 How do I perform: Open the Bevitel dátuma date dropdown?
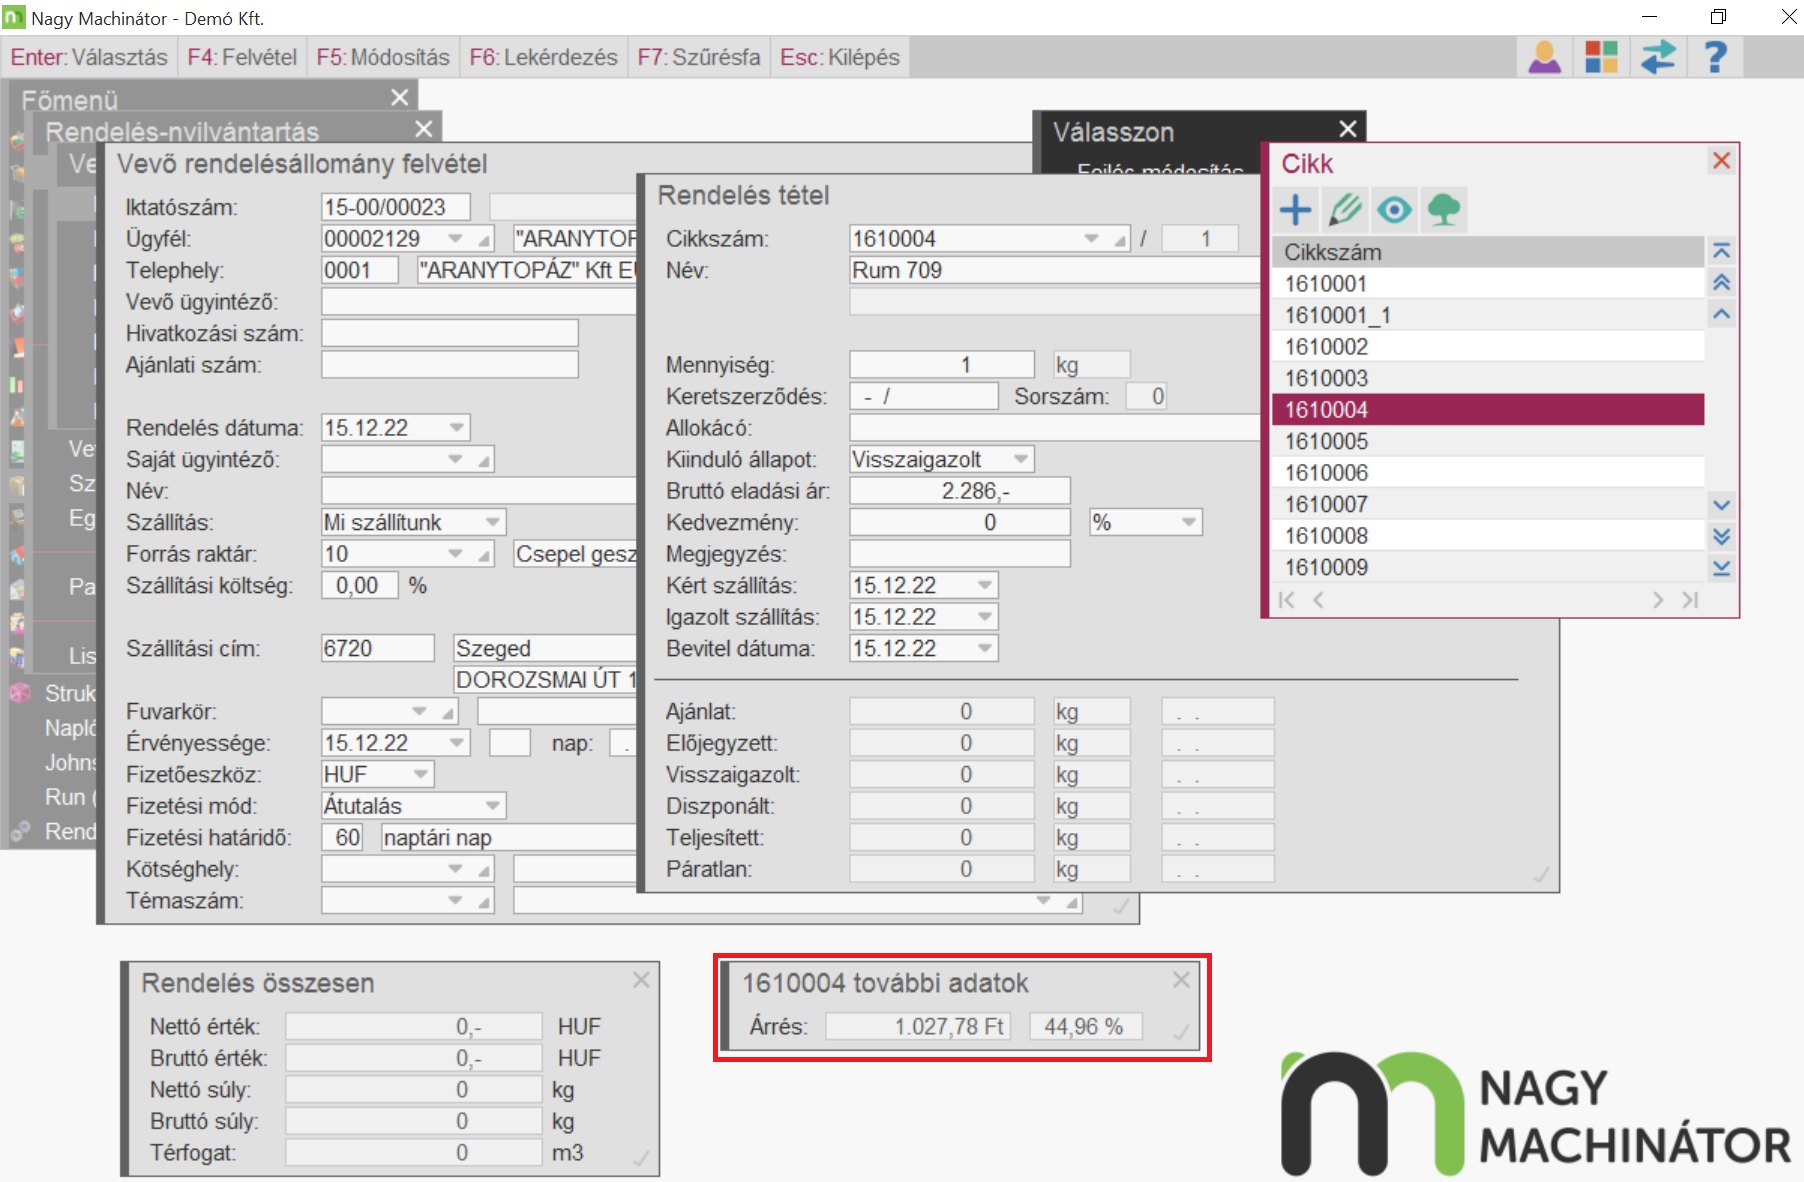tap(985, 649)
